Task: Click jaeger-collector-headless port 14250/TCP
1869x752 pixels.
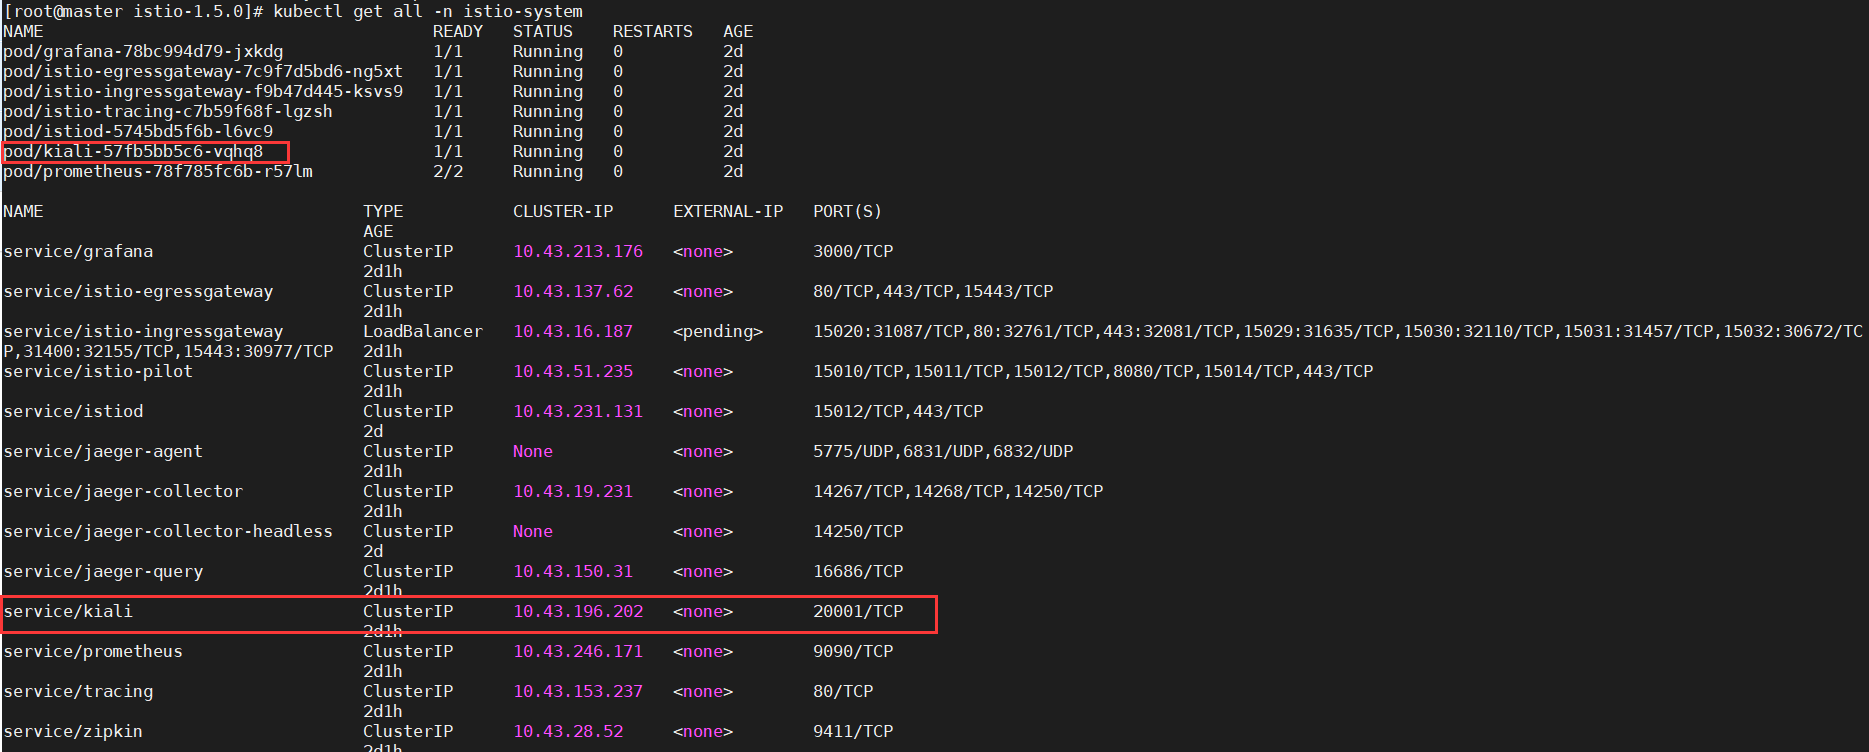Action: pyautogui.click(x=858, y=532)
